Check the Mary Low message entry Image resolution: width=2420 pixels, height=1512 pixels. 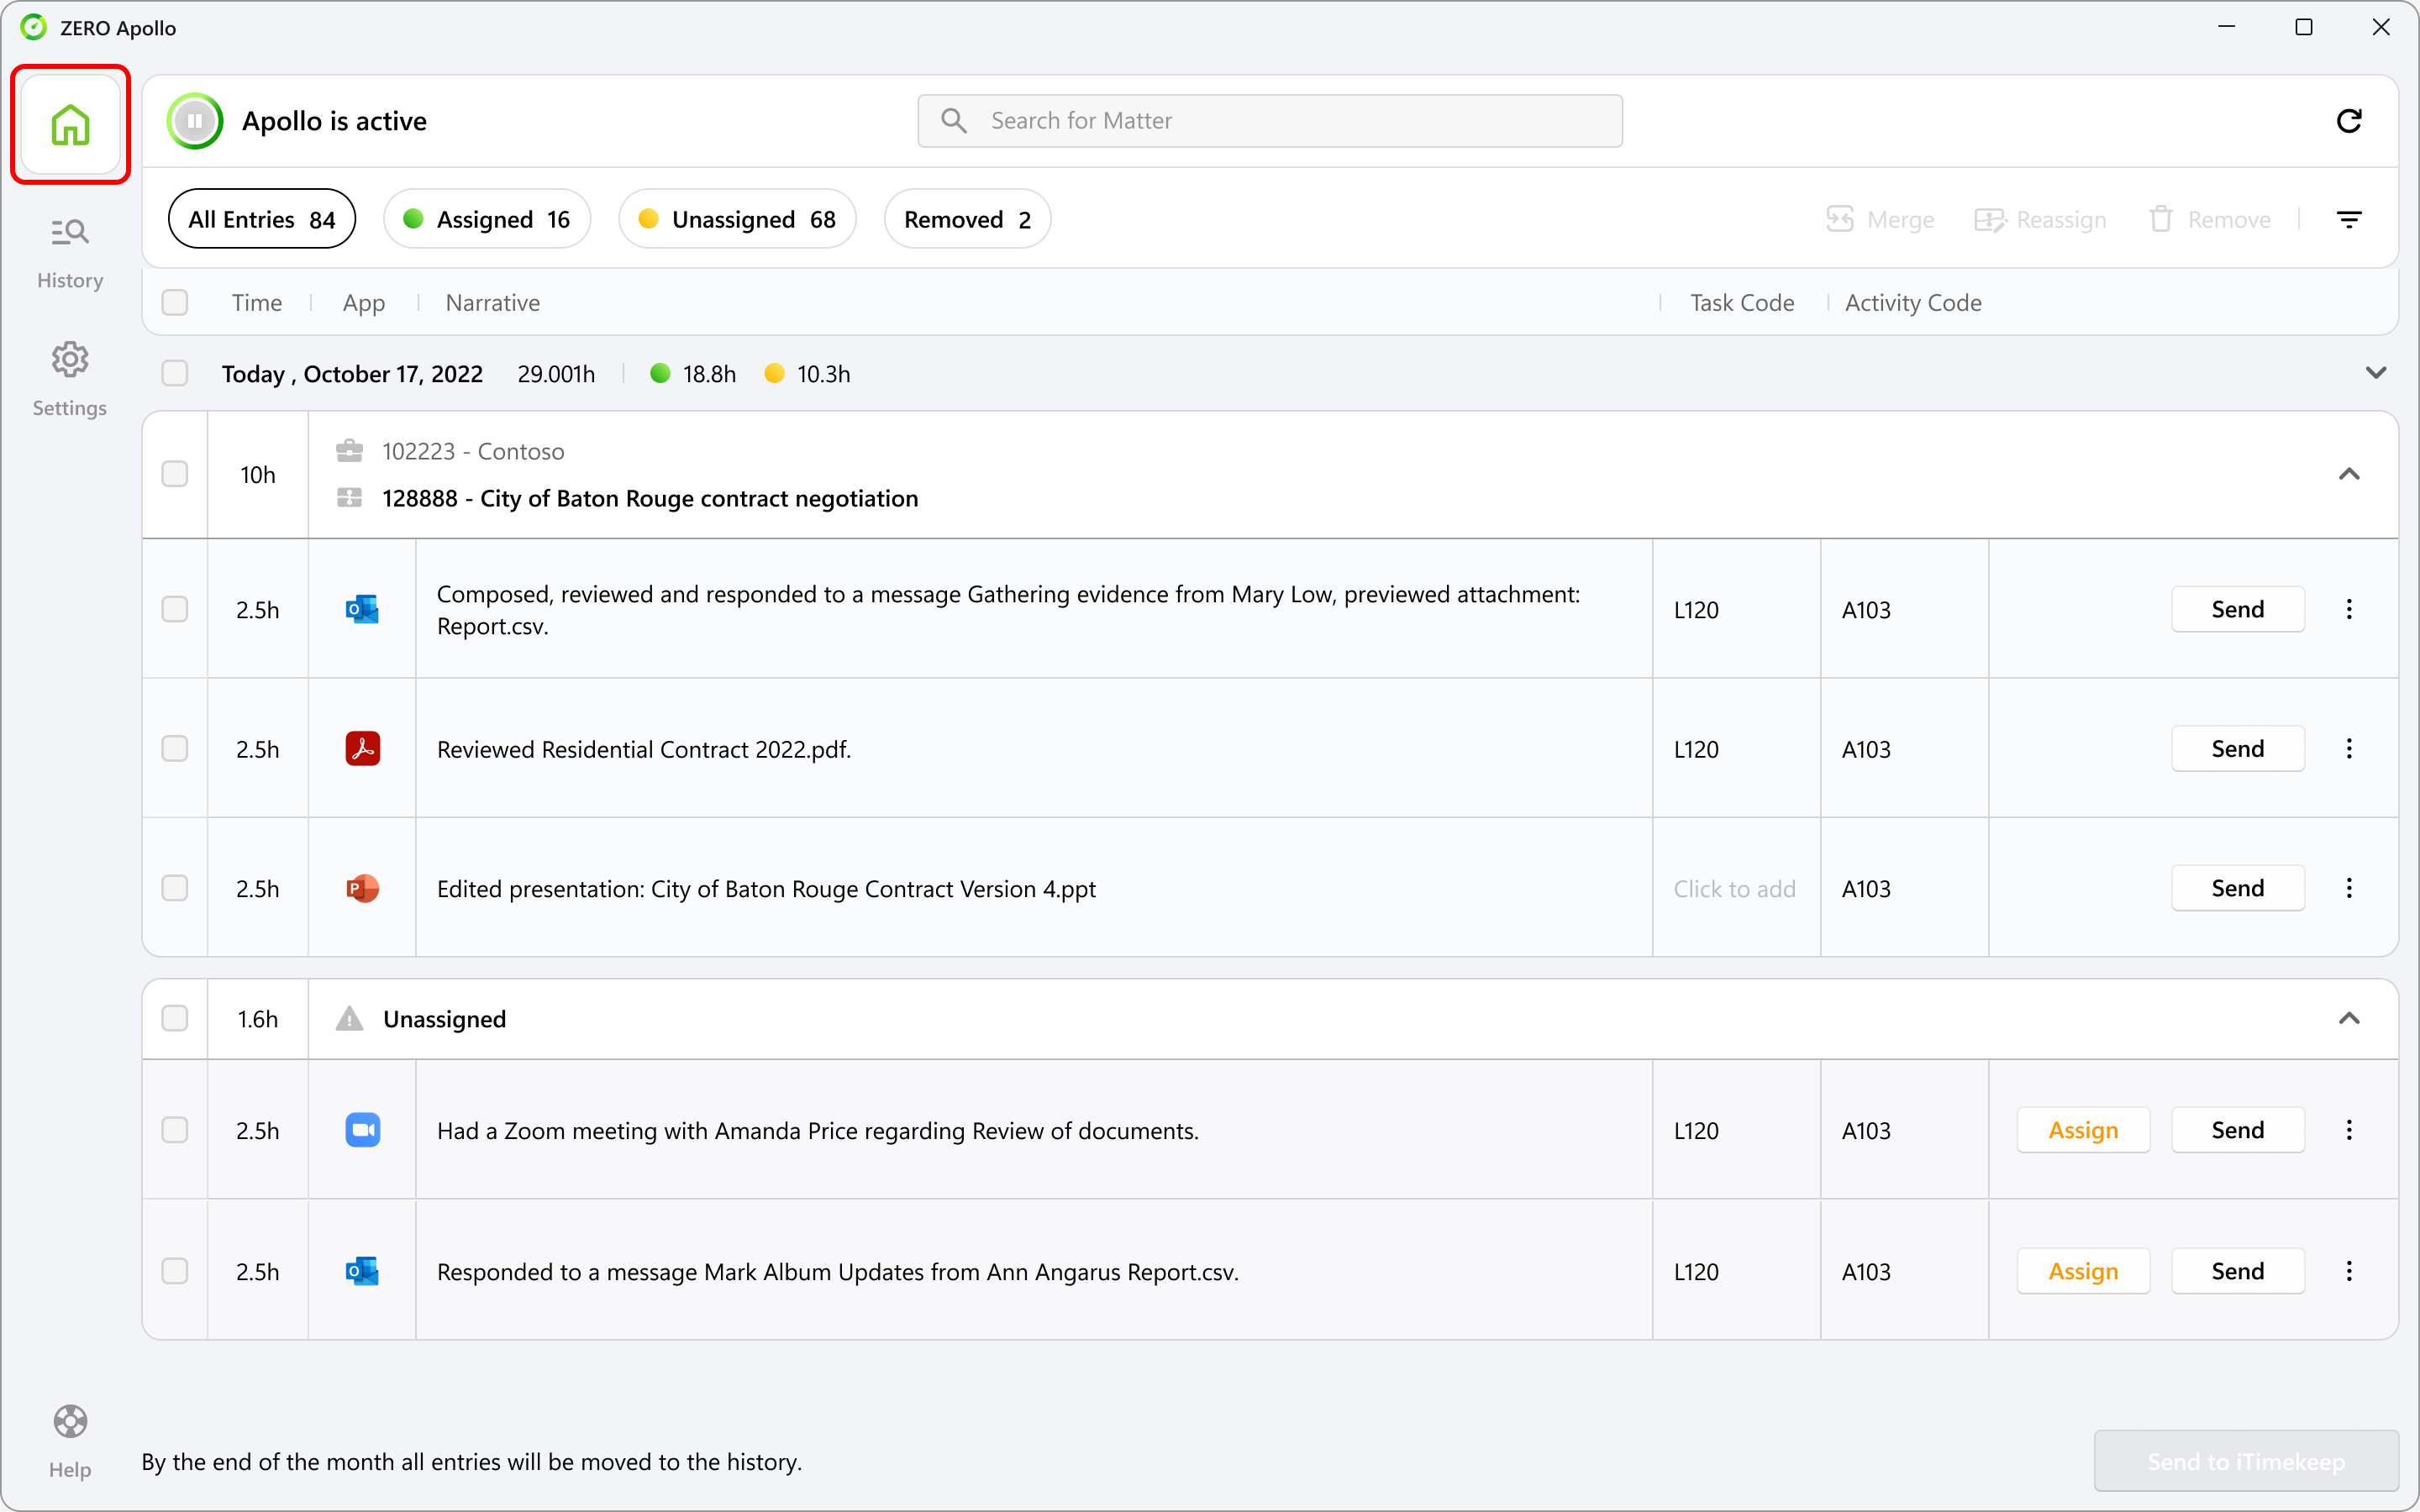tap(175, 609)
